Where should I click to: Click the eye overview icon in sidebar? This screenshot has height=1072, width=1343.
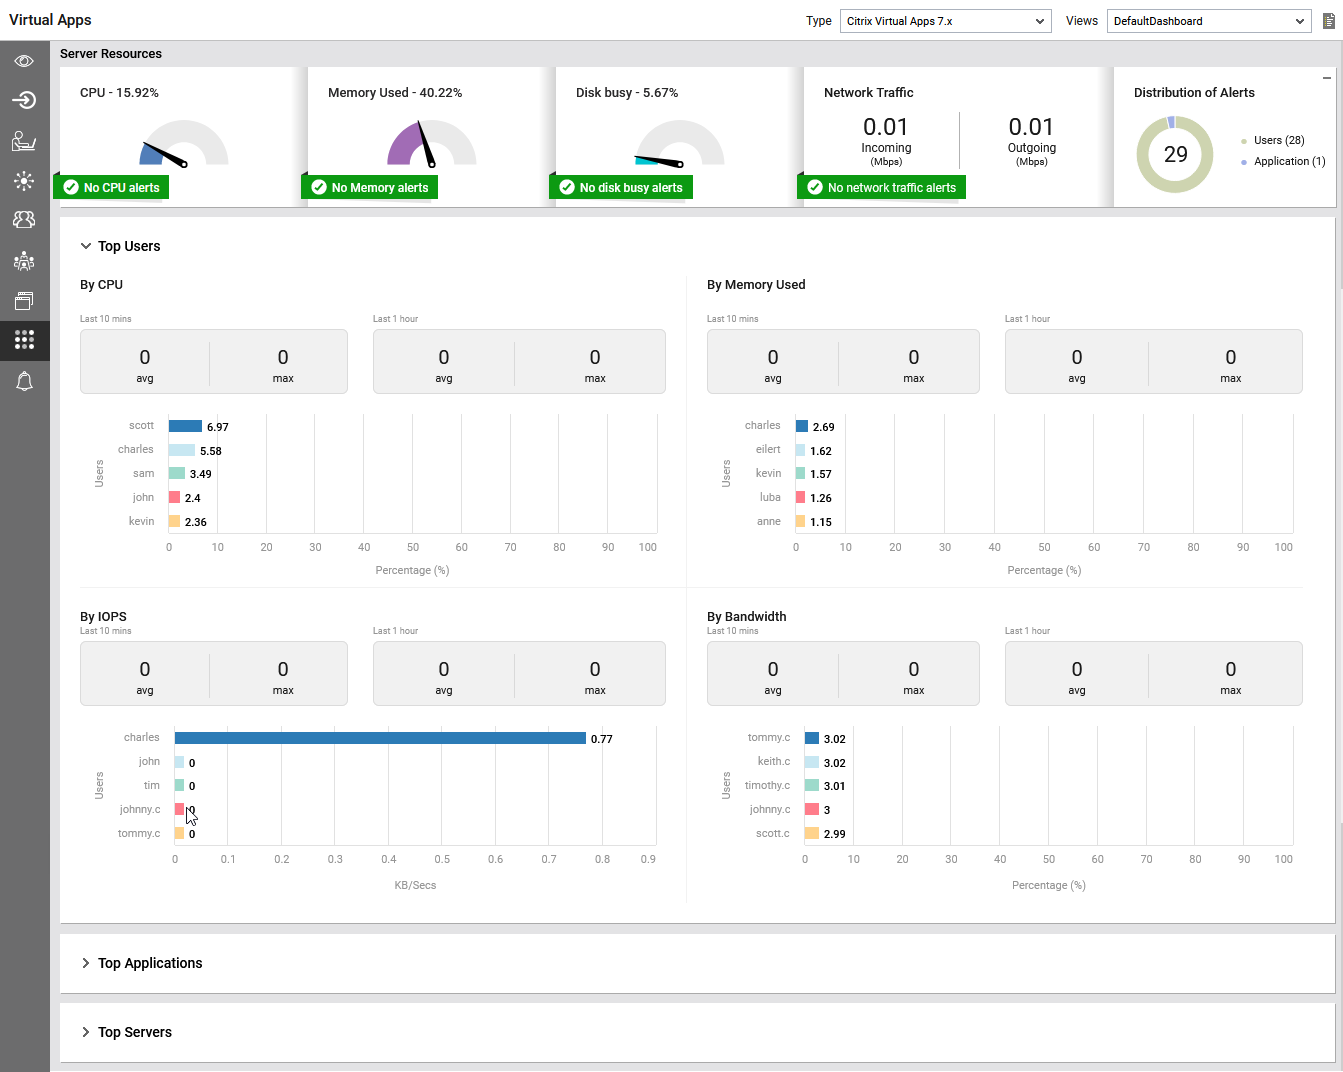(24, 61)
